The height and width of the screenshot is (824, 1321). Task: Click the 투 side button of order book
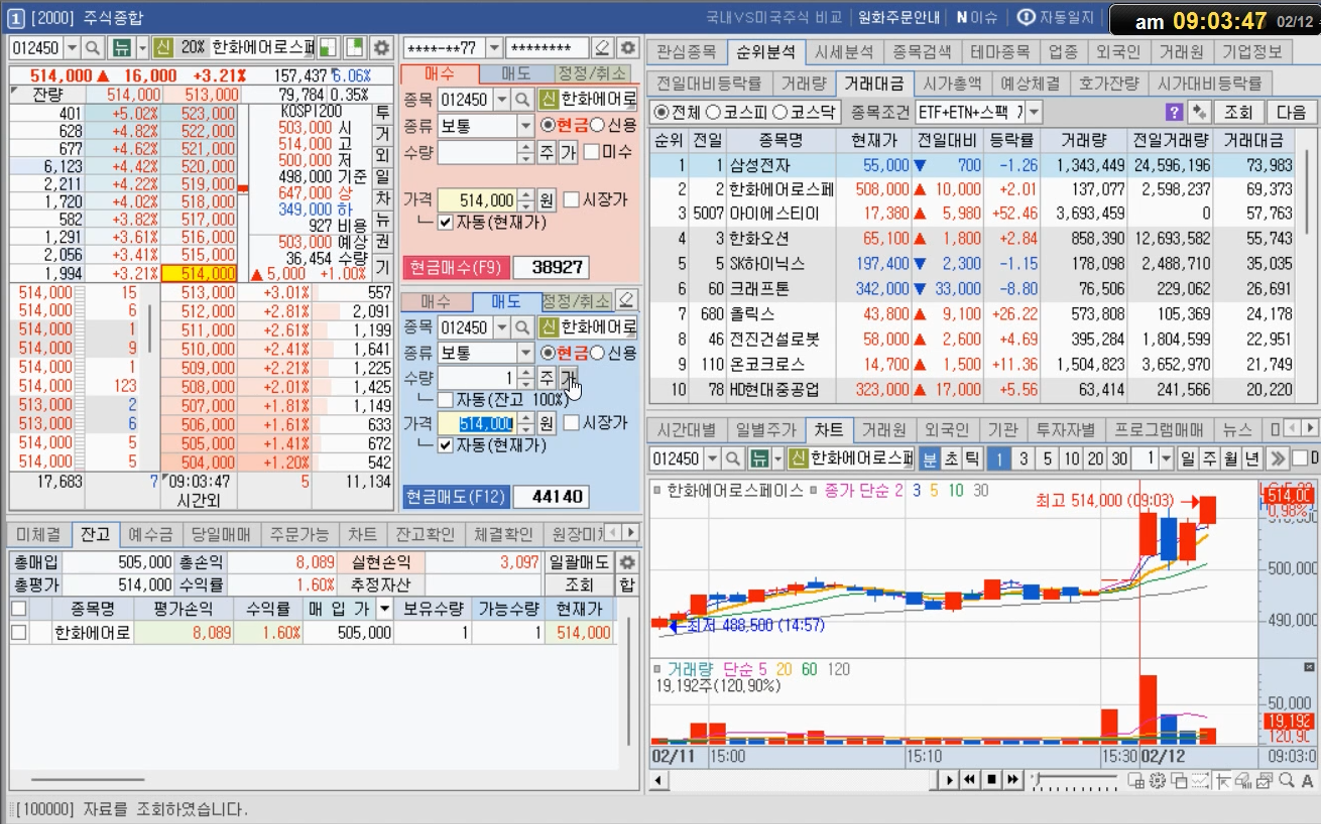(382, 112)
